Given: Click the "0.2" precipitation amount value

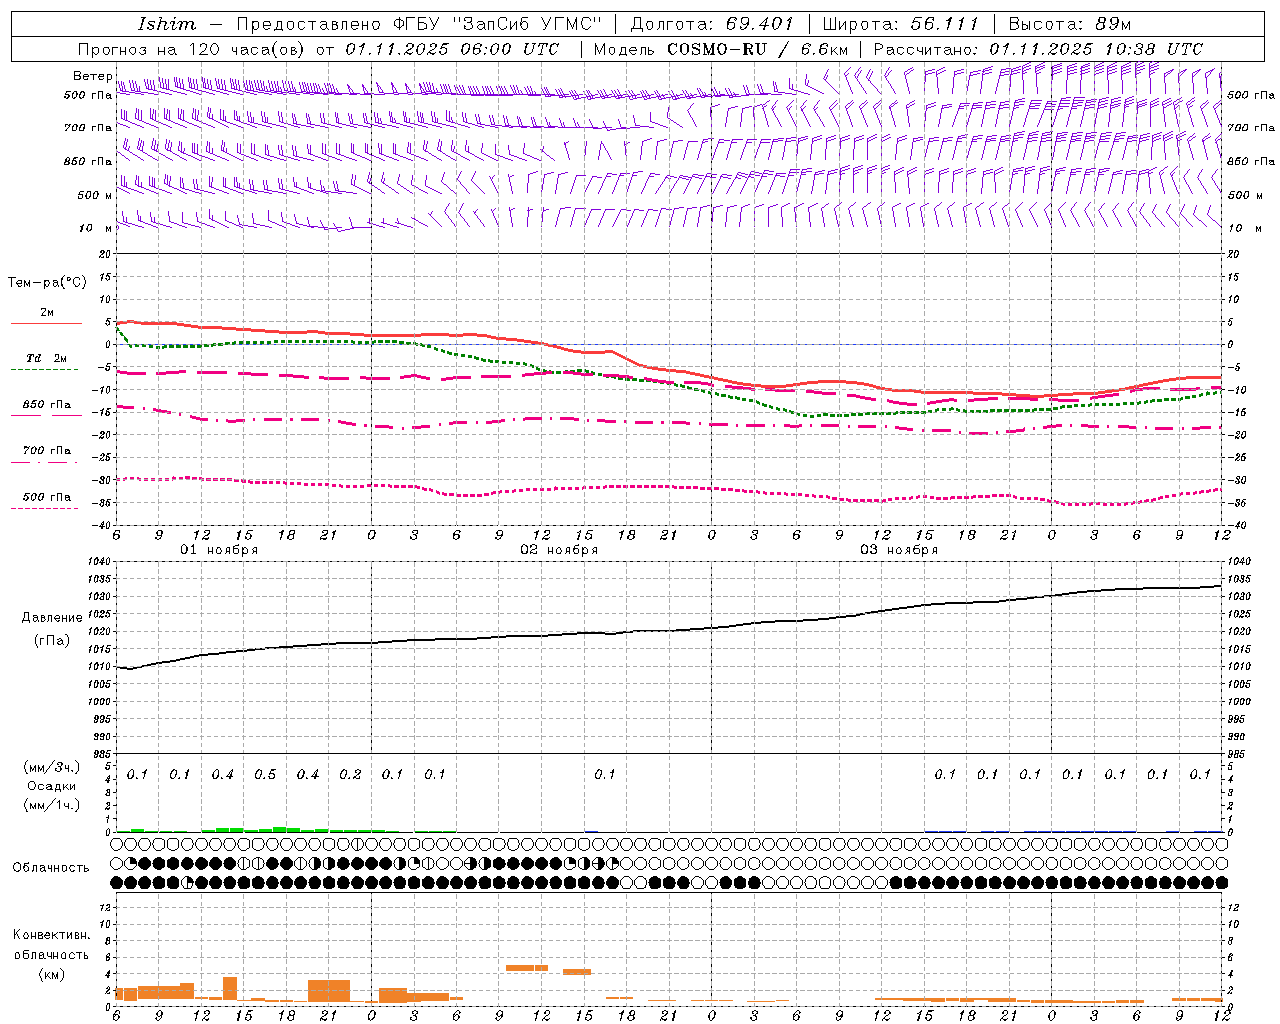Looking at the screenshot, I should pyautogui.click(x=350, y=775).
